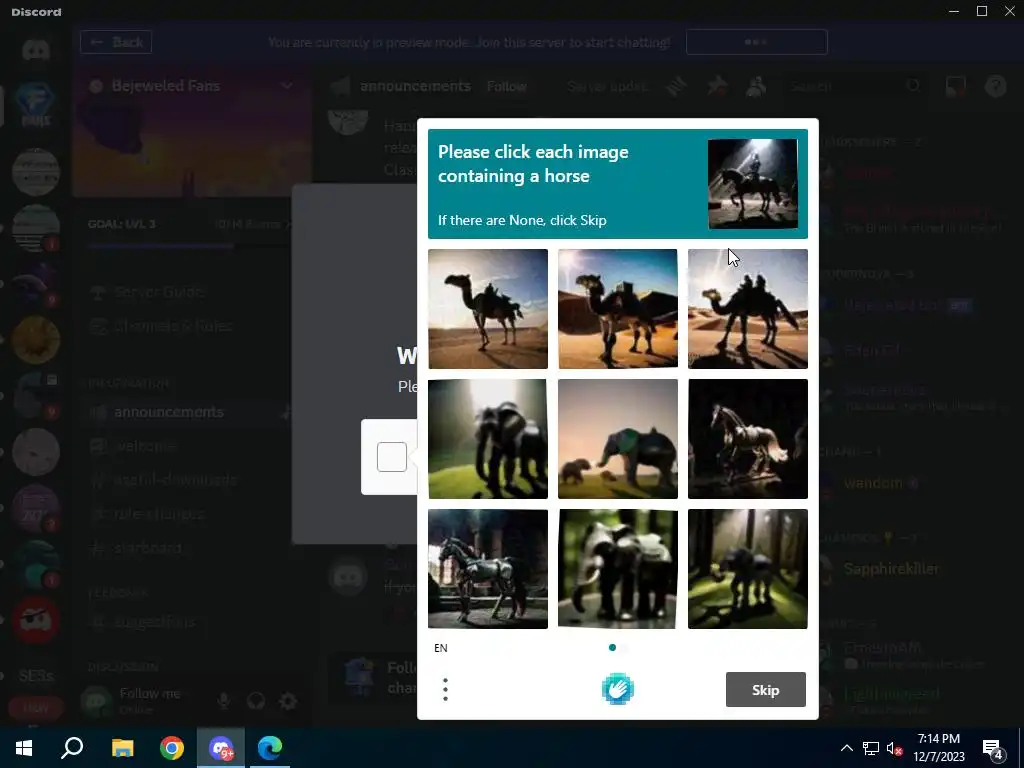Open the threads icon in the channel header
The width and height of the screenshot is (1024, 768).
coord(677,86)
